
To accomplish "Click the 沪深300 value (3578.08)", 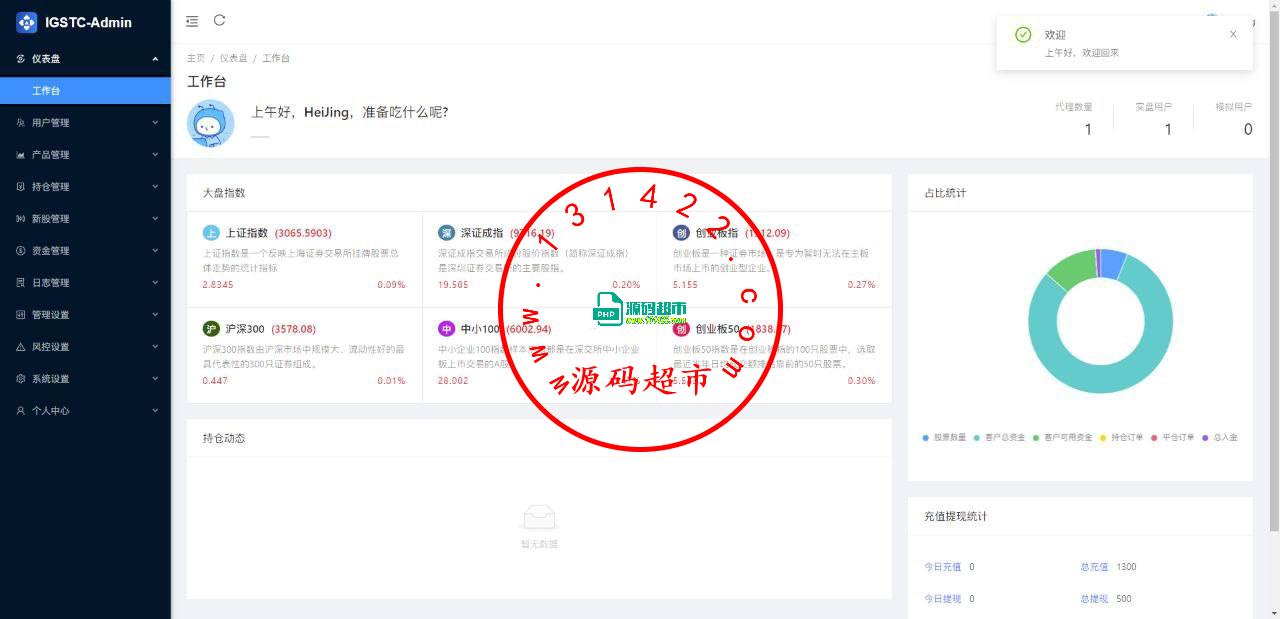I will (294, 329).
